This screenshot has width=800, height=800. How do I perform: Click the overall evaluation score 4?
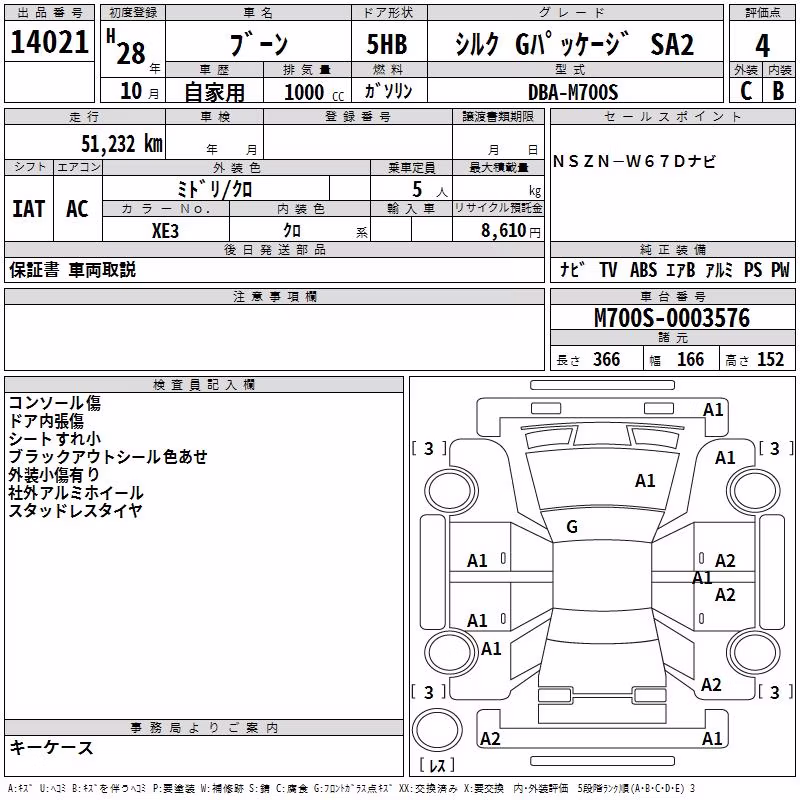click(762, 46)
